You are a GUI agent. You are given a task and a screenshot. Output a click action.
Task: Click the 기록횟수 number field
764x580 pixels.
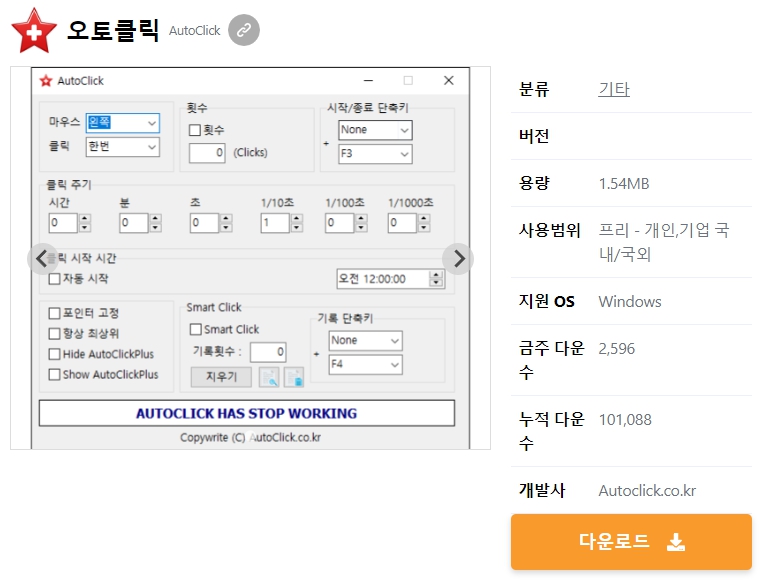(268, 352)
